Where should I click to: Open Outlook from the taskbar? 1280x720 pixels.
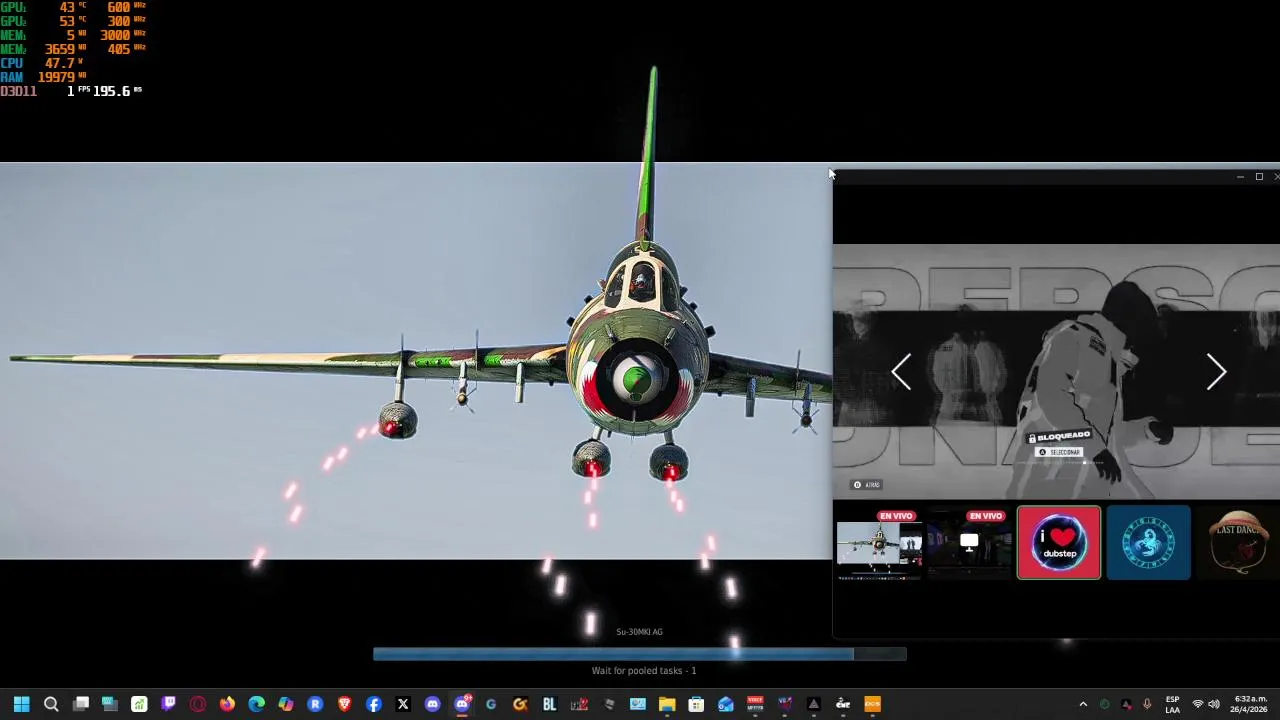click(725, 704)
